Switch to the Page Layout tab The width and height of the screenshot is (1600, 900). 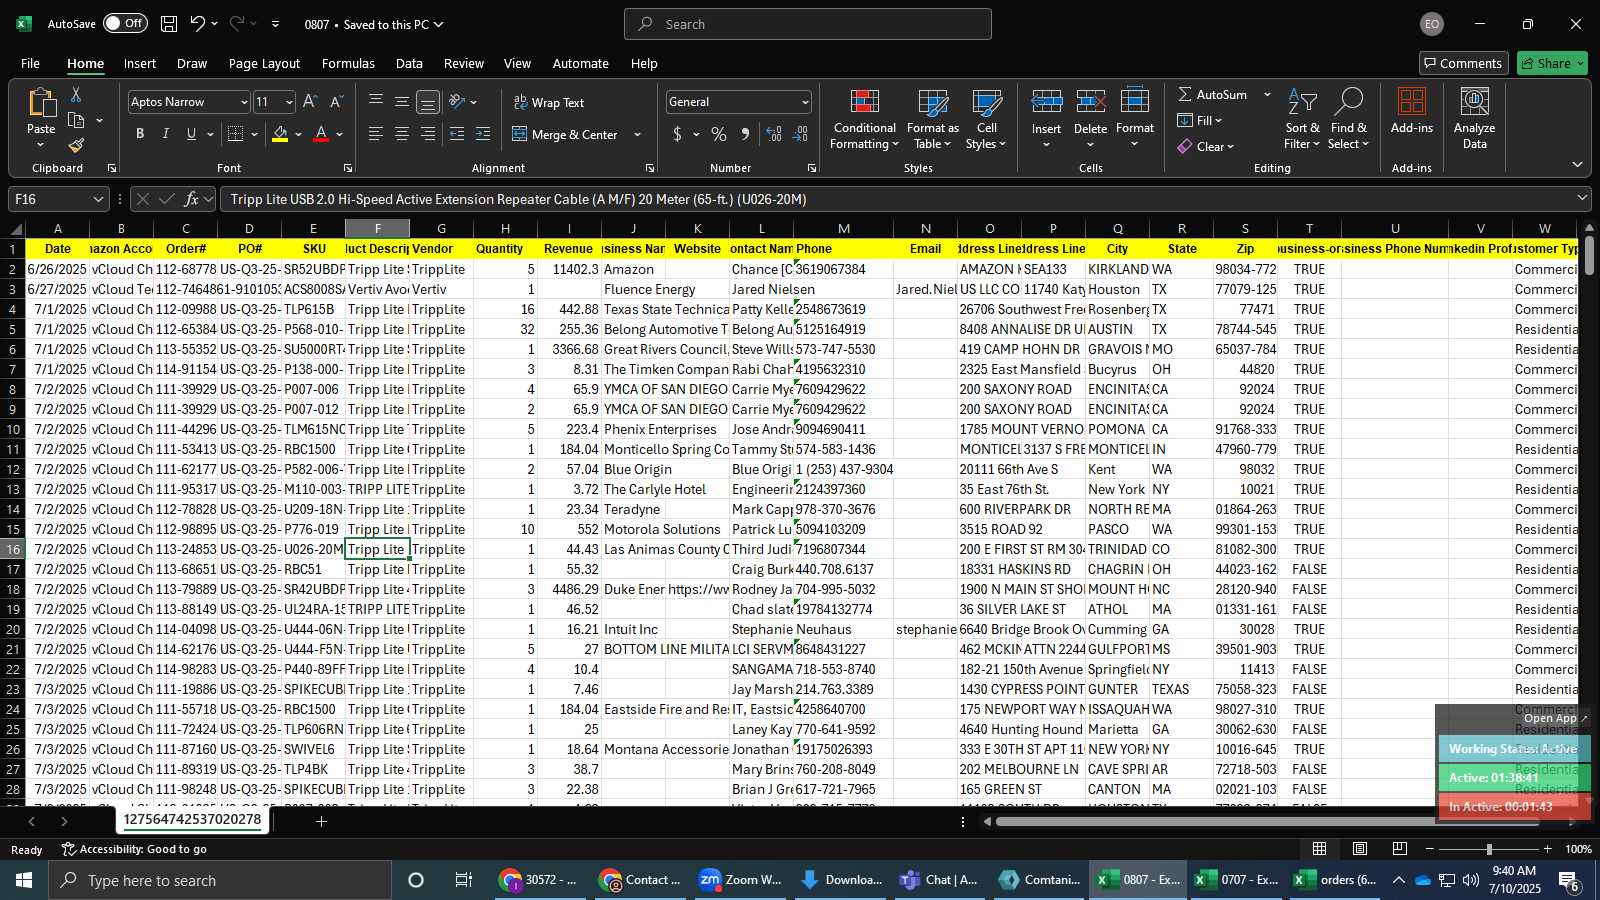point(264,63)
